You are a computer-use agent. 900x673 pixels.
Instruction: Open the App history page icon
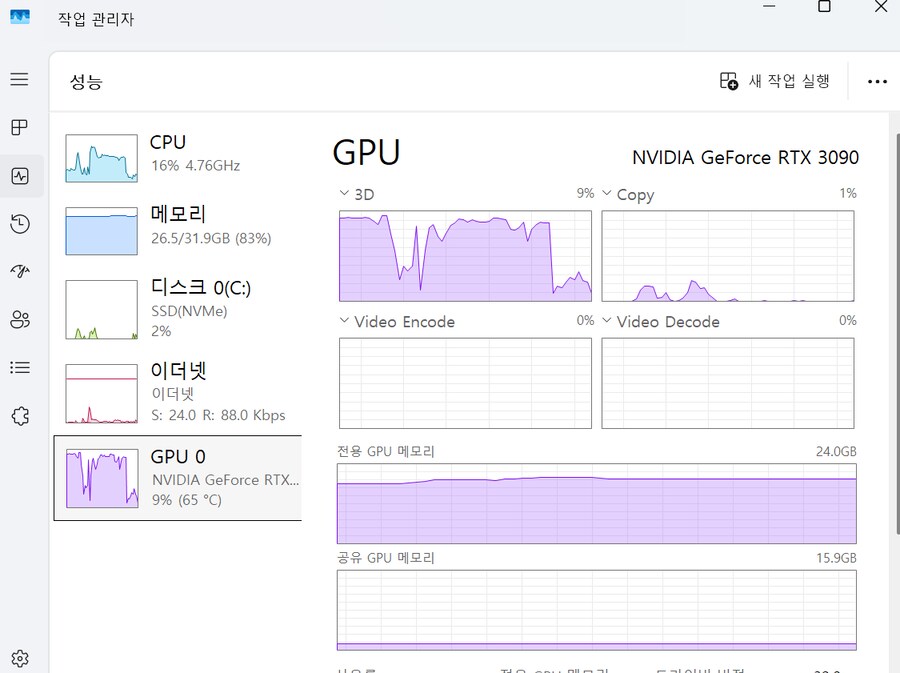20,224
